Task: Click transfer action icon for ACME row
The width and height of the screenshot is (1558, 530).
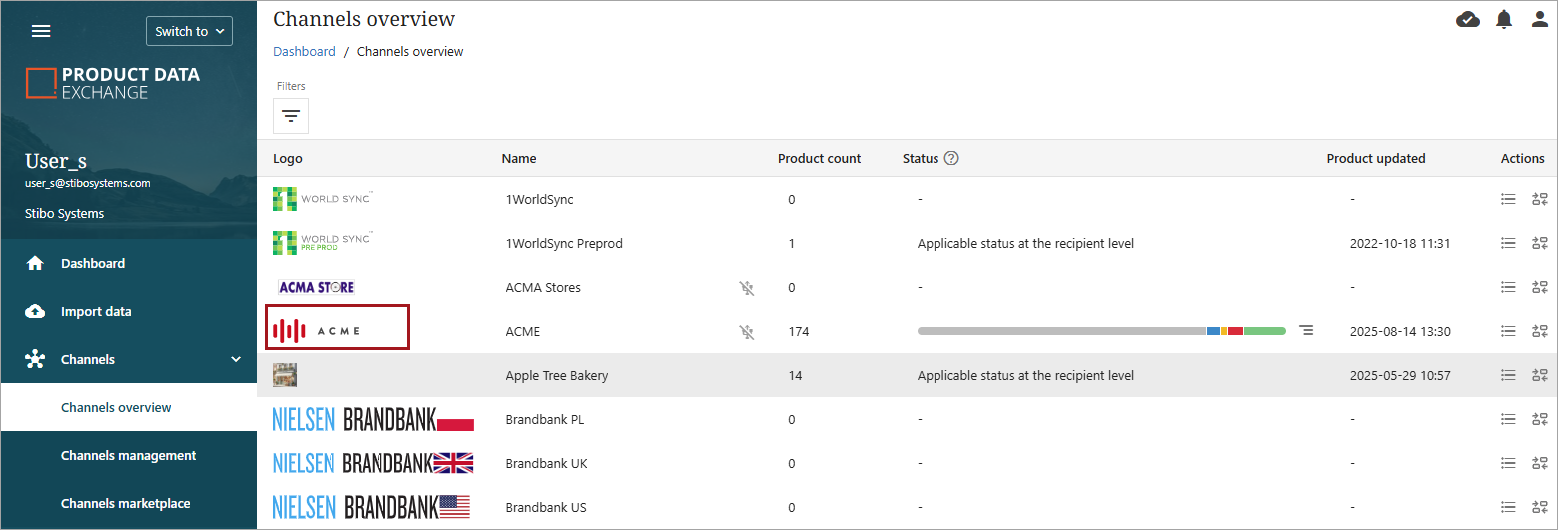Action: coord(1539,331)
